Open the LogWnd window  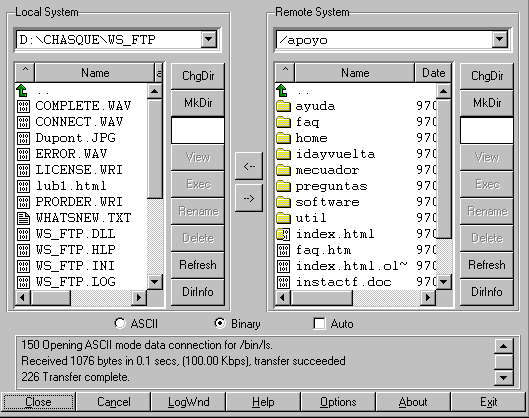click(188, 402)
